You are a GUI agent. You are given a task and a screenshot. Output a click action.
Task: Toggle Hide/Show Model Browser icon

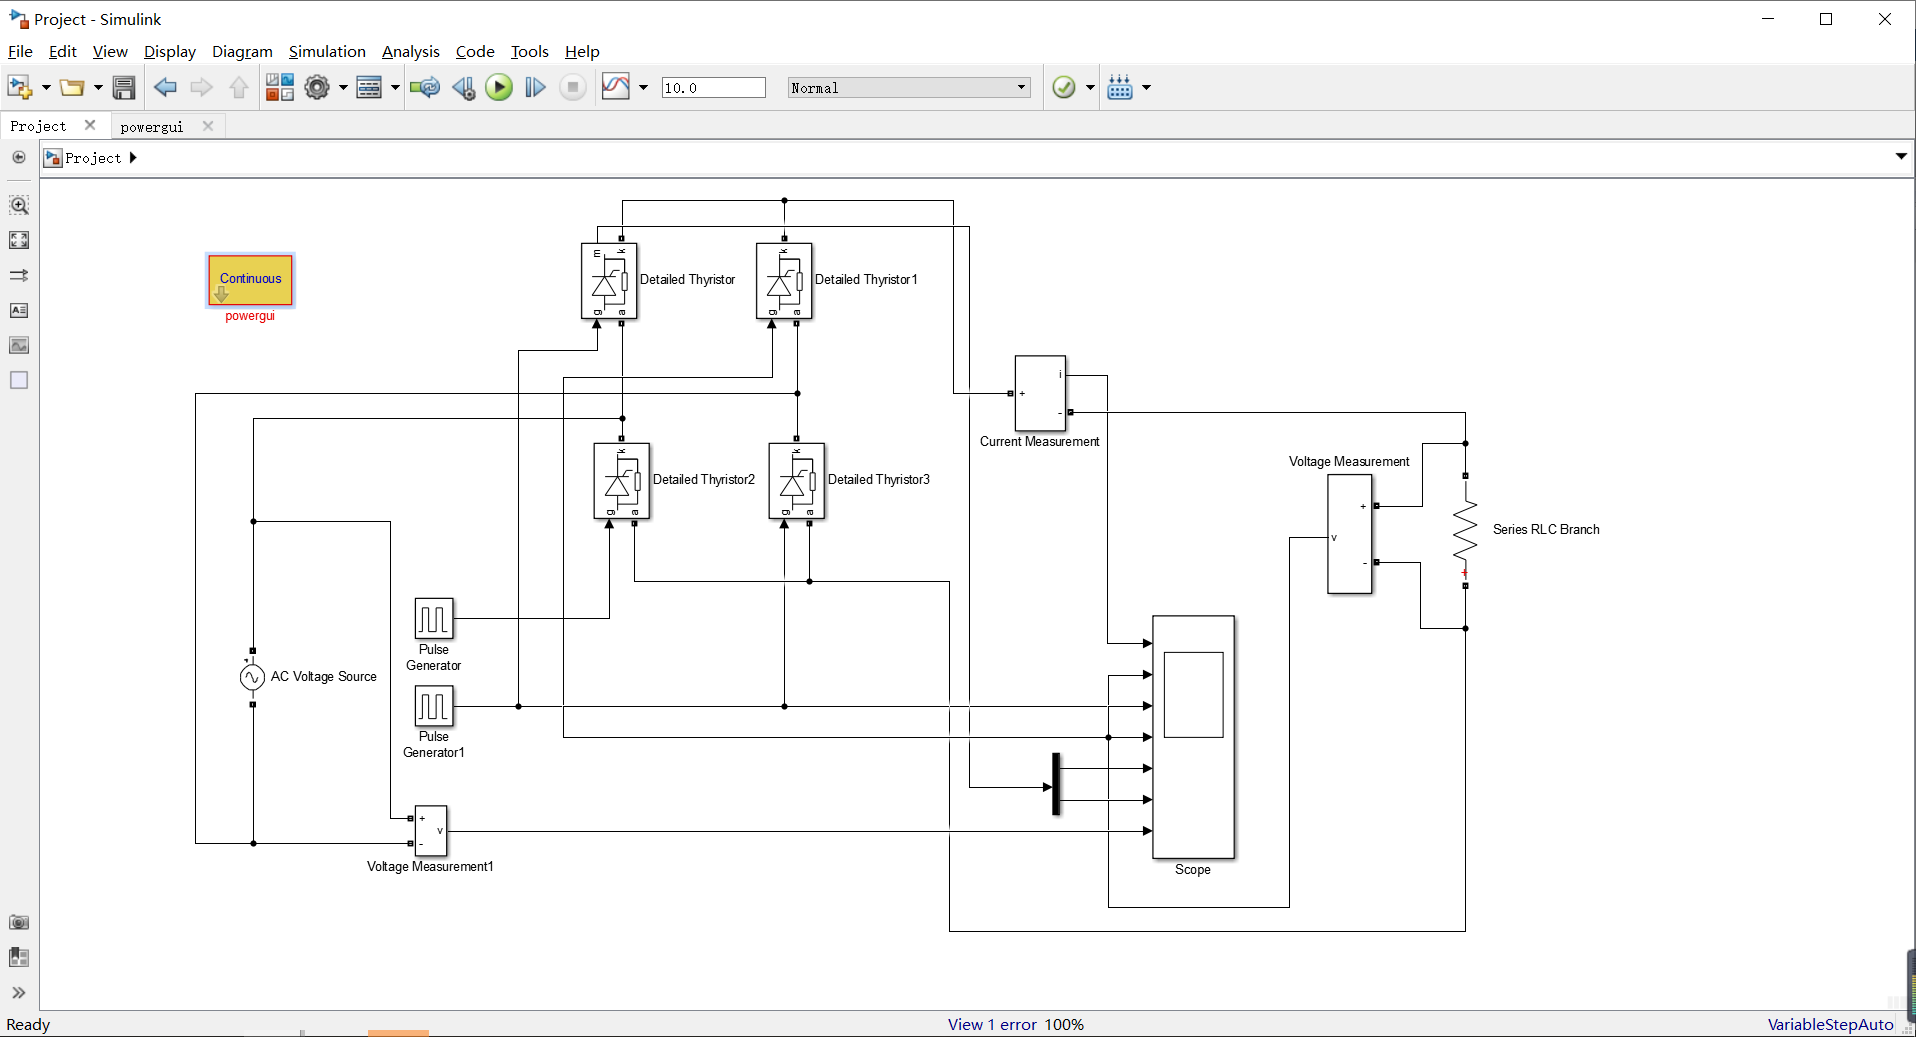(18, 157)
